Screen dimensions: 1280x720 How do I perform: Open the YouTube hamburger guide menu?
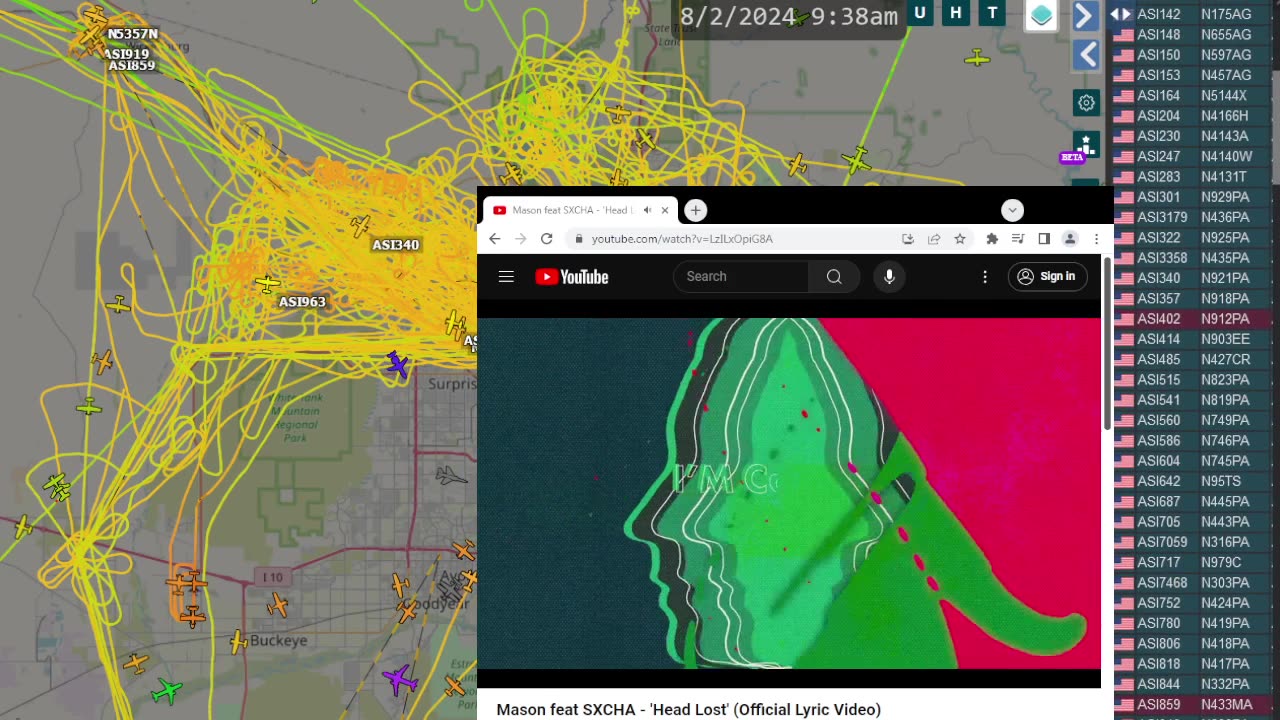[x=506, y=277]
